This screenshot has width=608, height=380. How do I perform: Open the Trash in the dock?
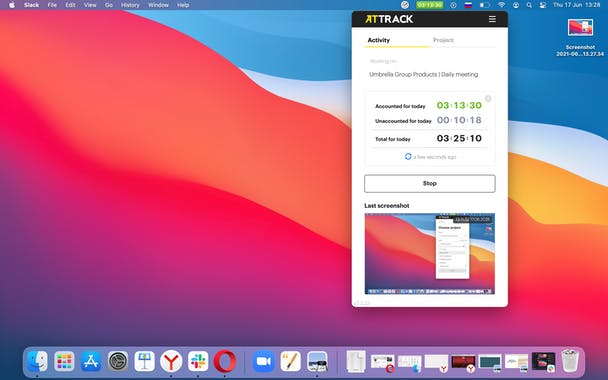click(x=570, y=361)
